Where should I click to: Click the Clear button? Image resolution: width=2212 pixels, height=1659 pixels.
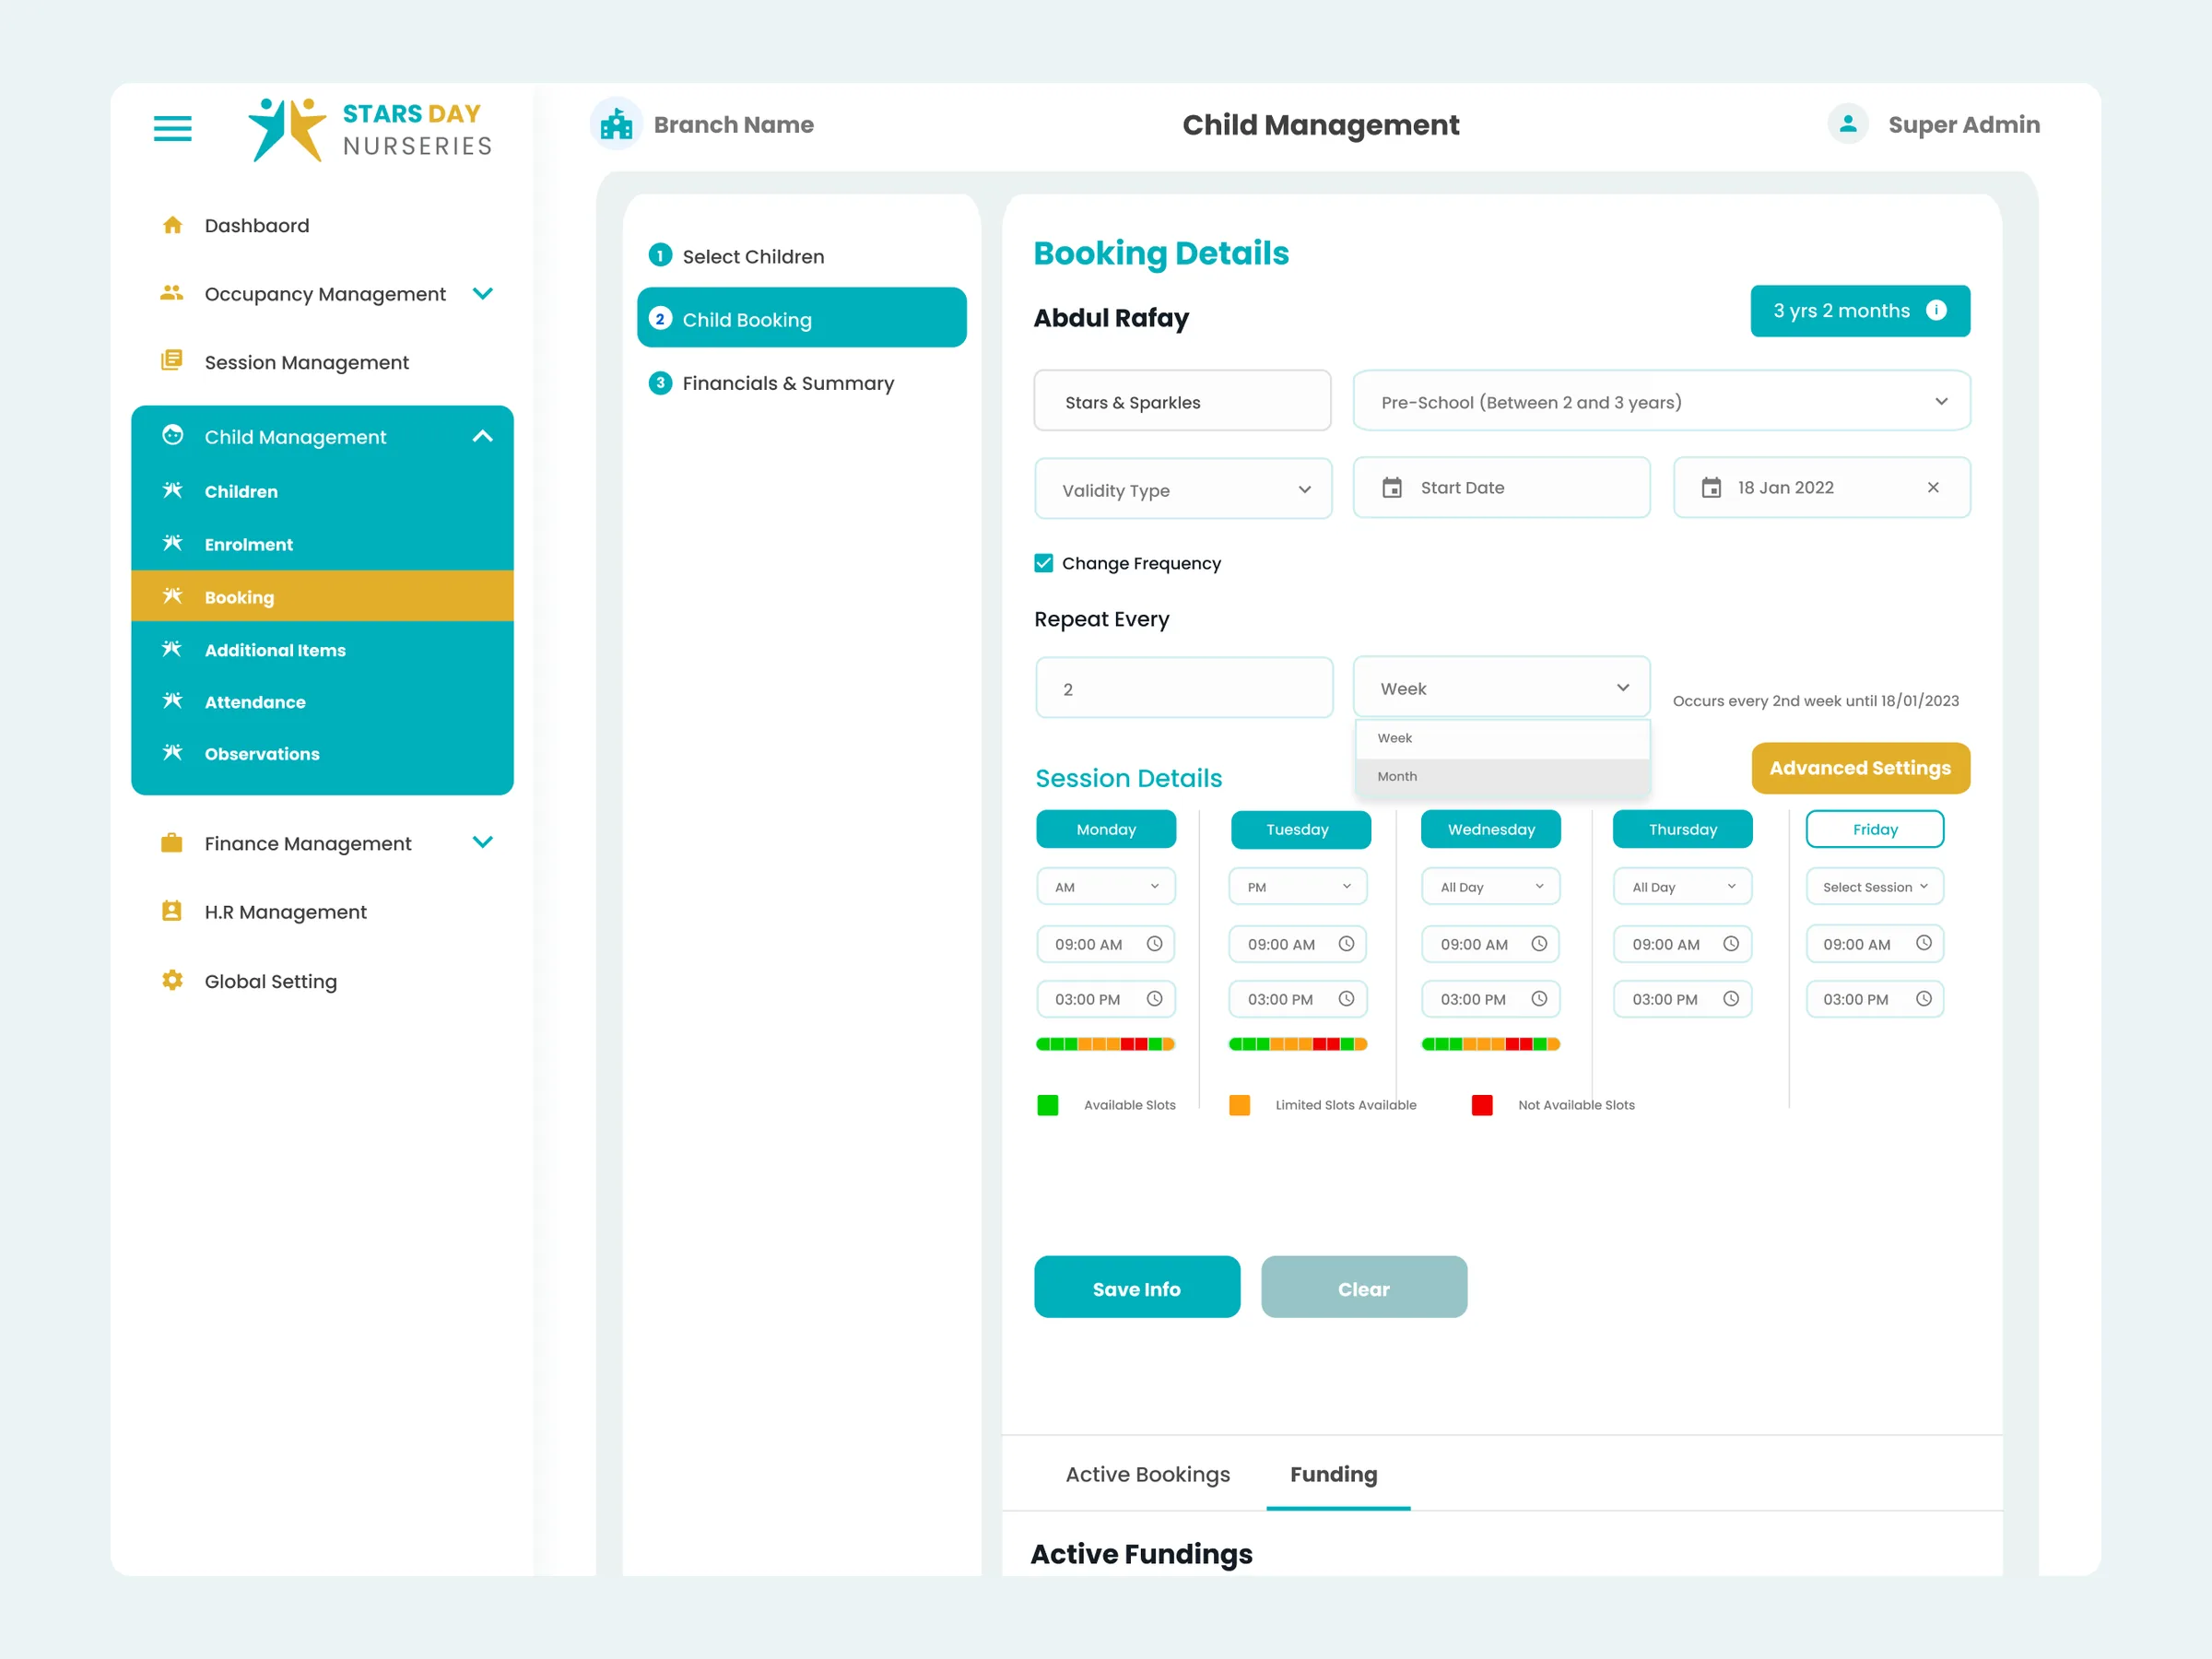(1364, 1288)
